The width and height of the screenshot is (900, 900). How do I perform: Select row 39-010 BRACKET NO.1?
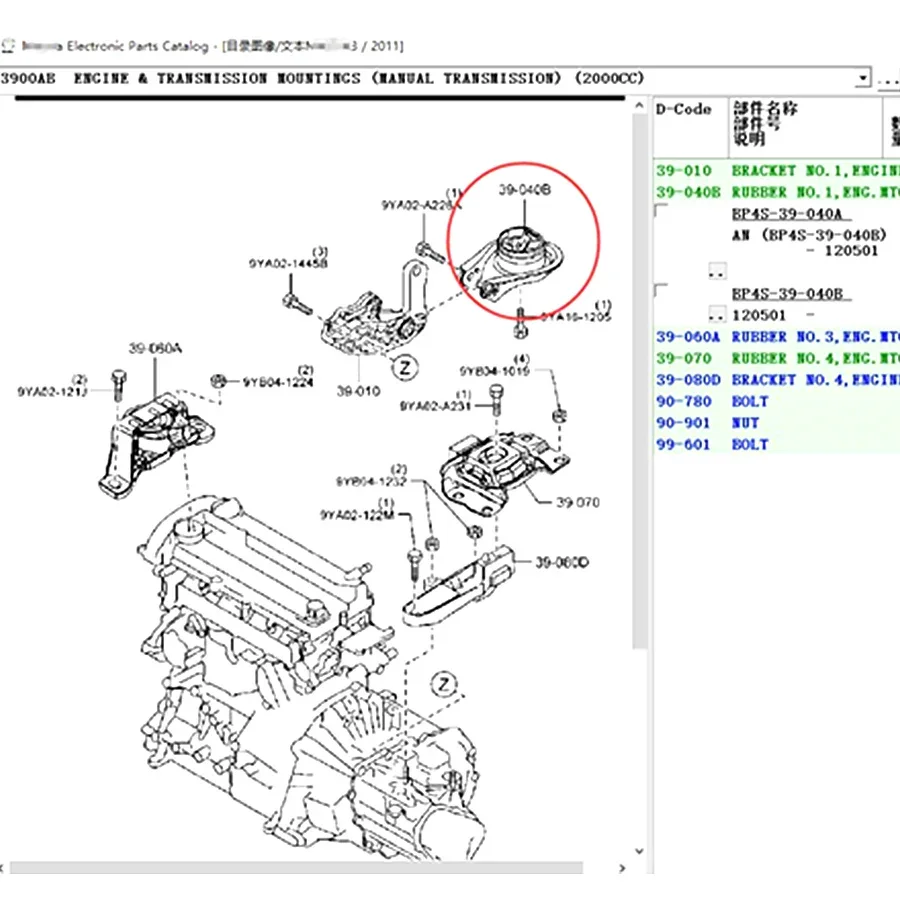point(777,170)
